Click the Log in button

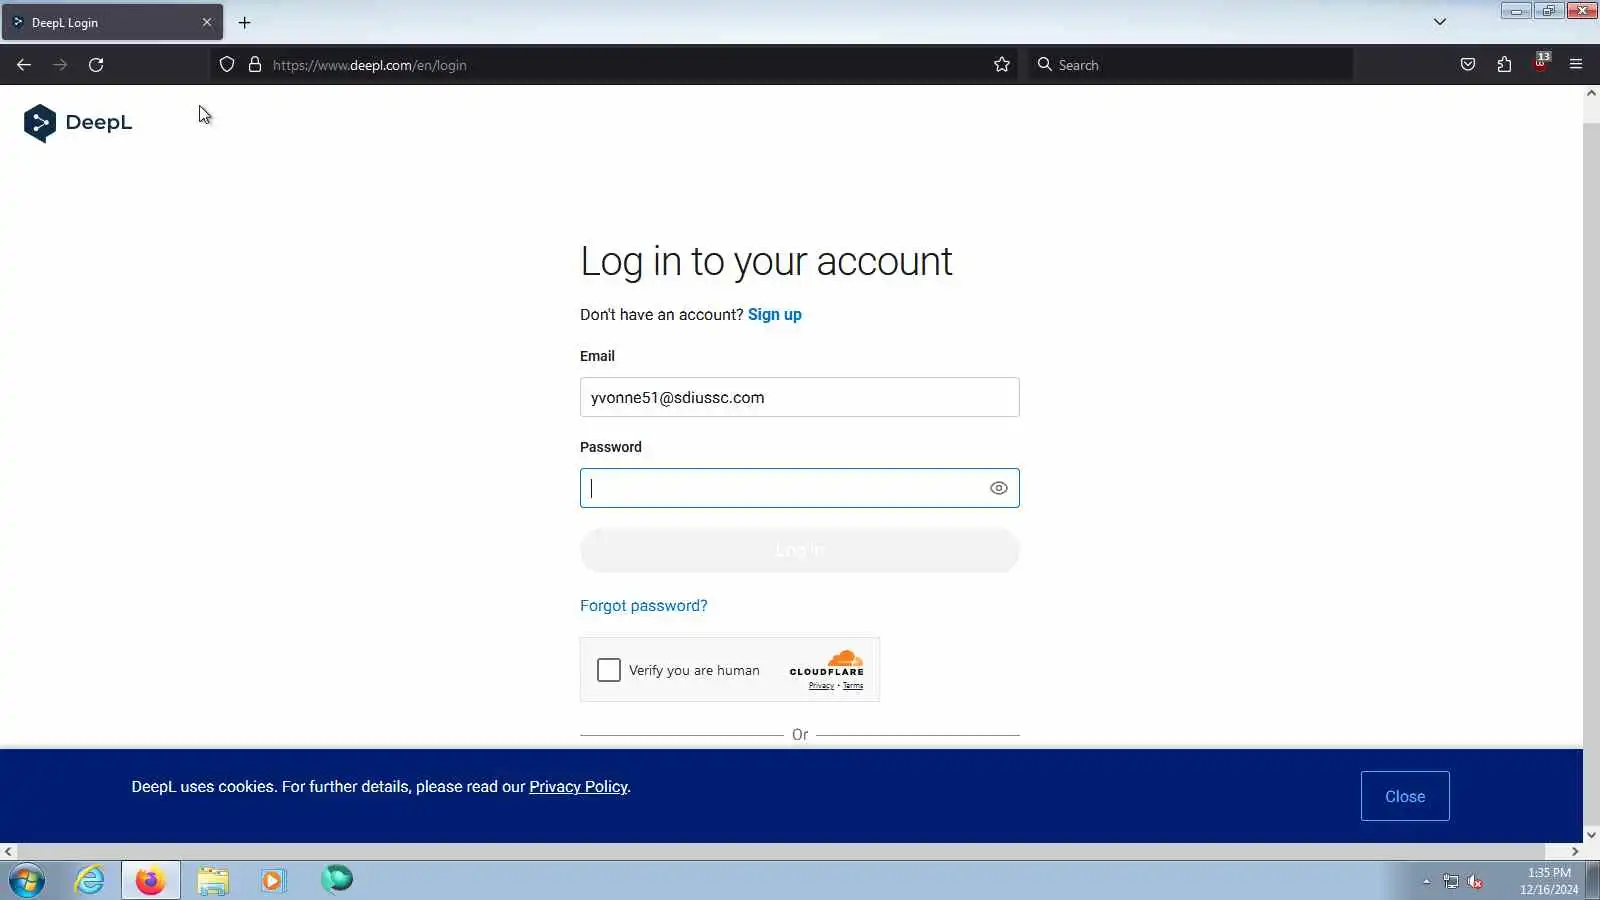tap(800, 550)
